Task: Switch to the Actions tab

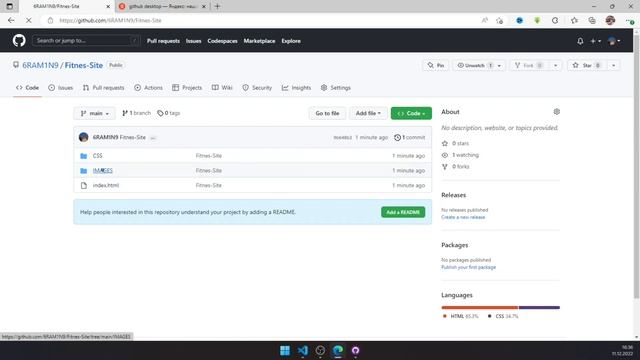Action: click(149, 88)
